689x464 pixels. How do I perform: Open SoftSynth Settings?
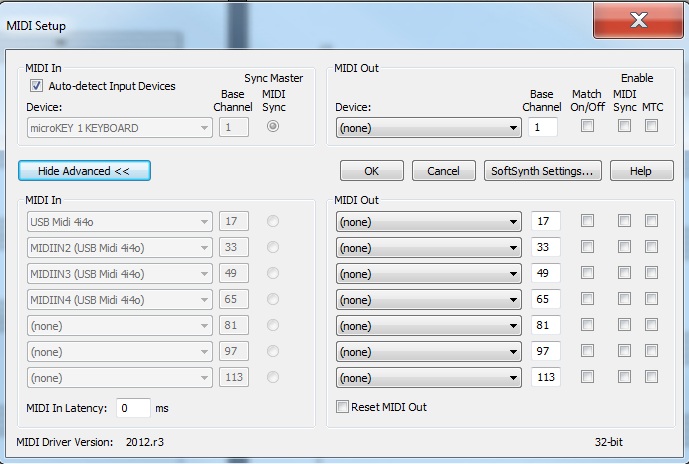click(x=542, y=171)
